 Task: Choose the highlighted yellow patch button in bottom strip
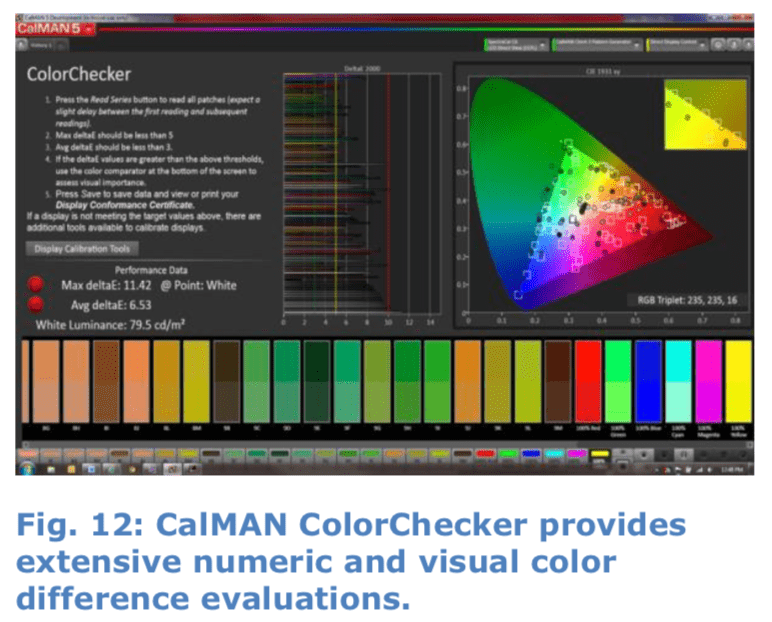pyautogui.click(x=599, y=455)
